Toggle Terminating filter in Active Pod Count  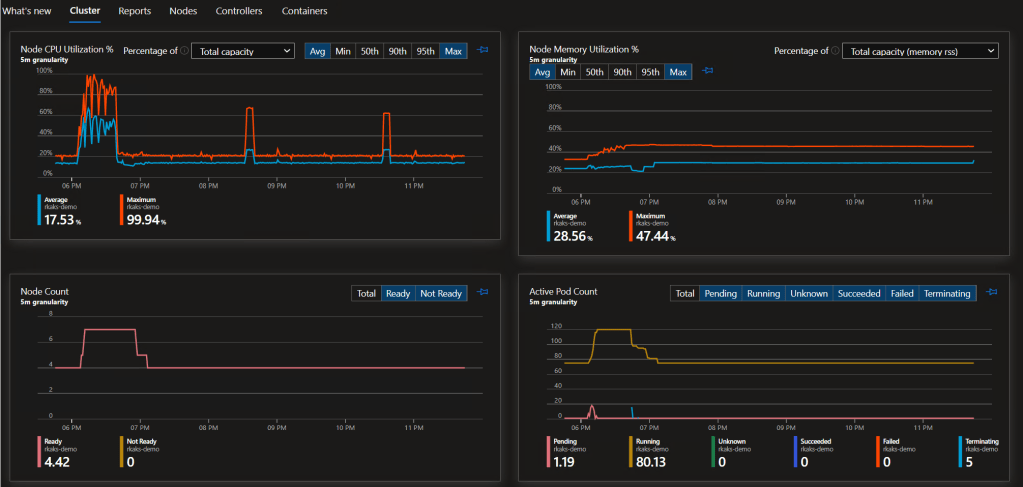[947, 294]
